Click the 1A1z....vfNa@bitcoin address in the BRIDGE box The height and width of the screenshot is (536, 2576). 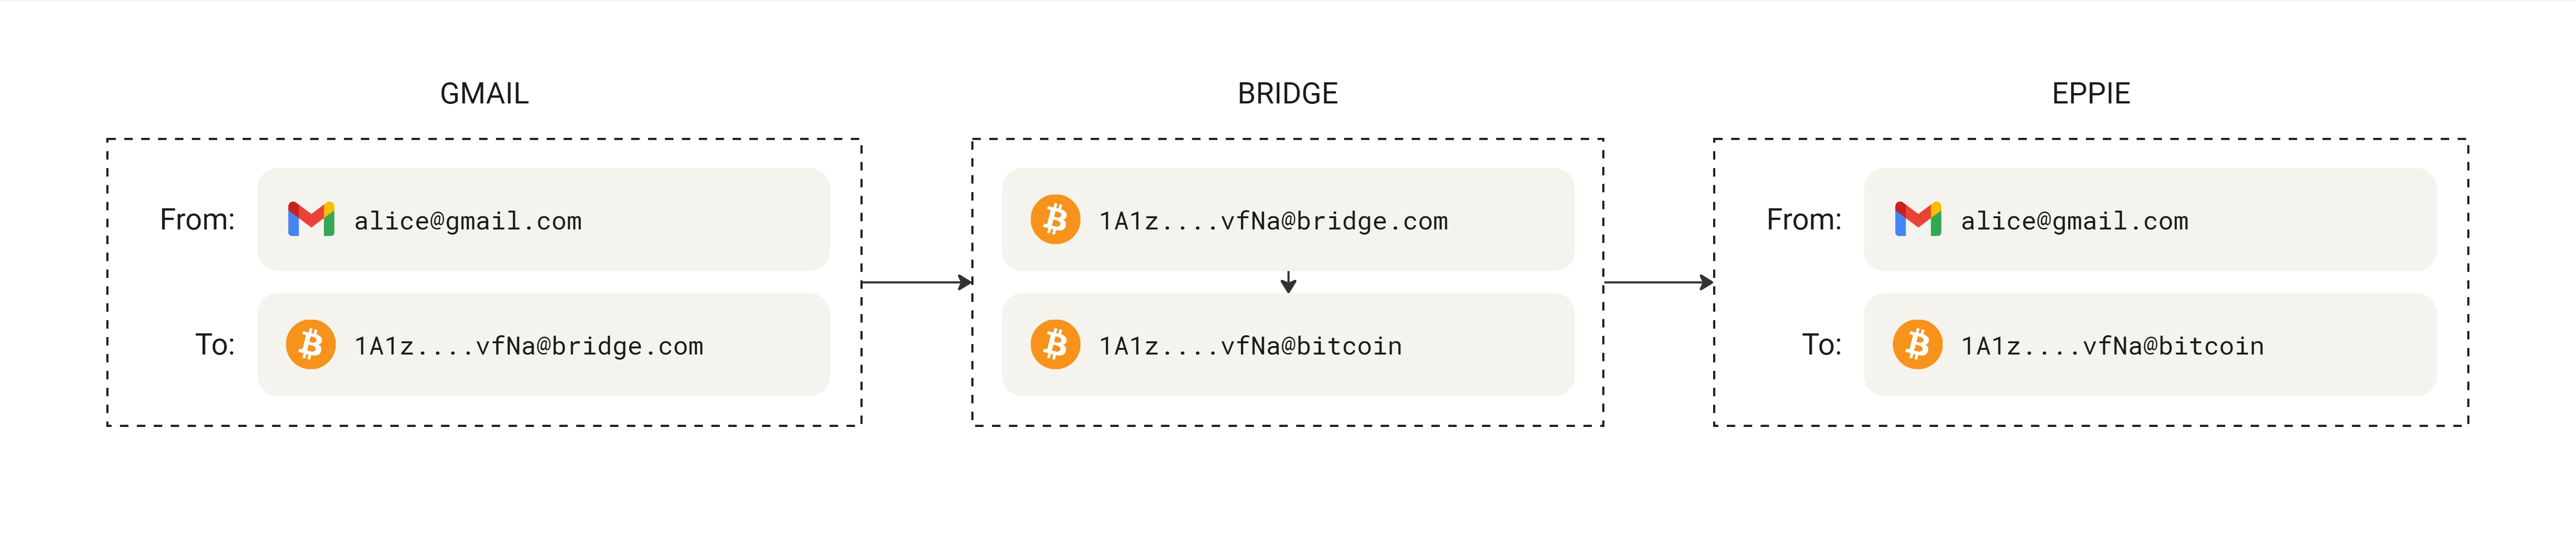(1250, 346)
